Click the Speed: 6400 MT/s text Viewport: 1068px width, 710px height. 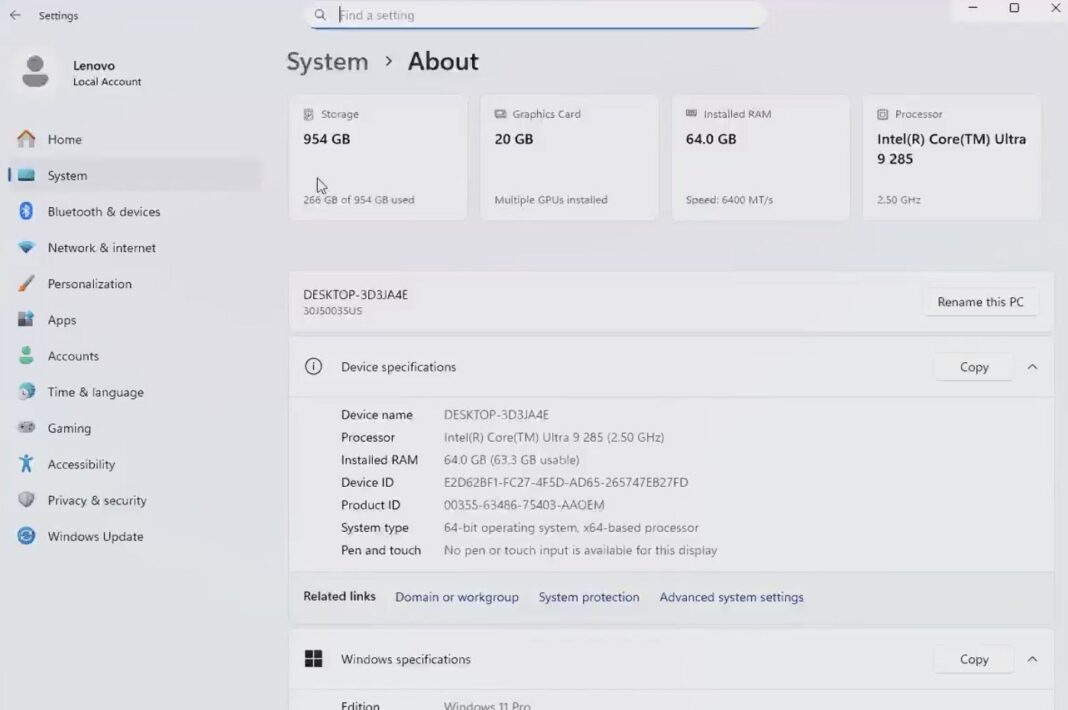click(729, 200)
